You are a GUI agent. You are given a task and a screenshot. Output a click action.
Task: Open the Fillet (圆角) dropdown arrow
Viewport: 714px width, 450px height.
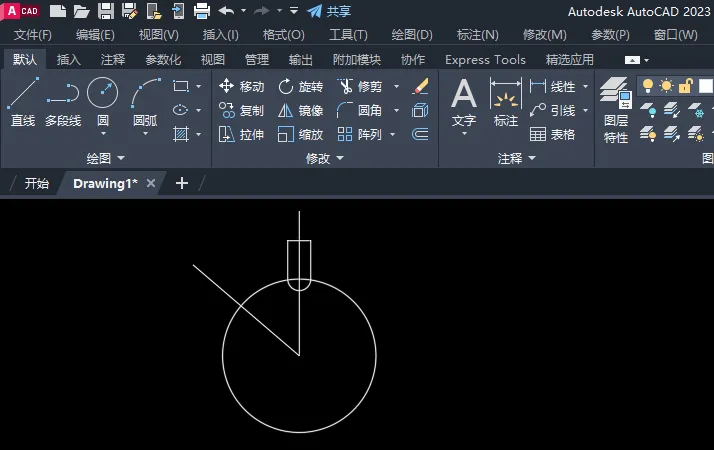[x=396, y=110]
